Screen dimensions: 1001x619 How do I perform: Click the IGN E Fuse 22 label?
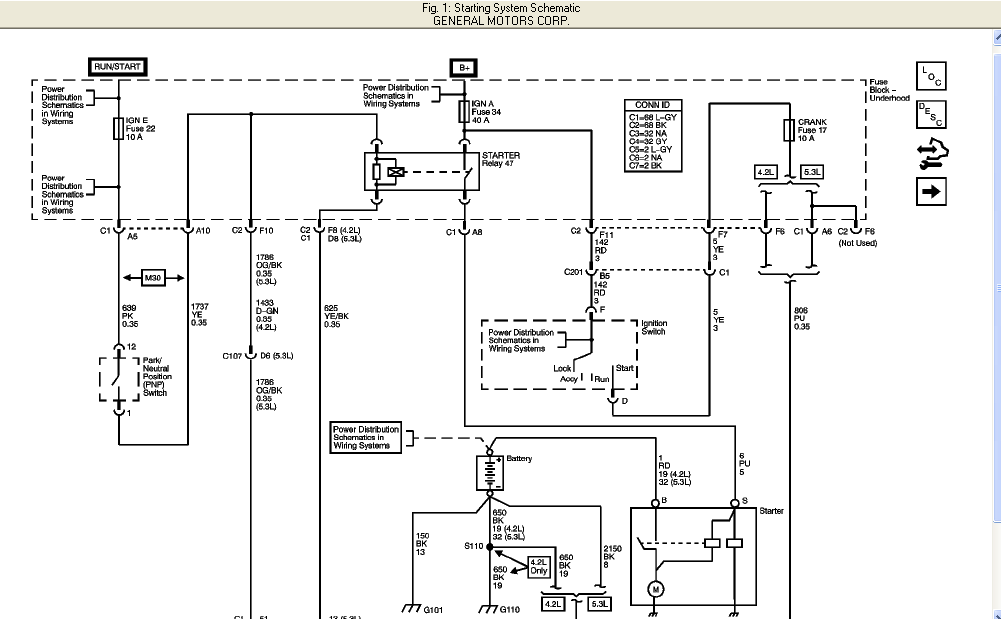click(140, 128)
